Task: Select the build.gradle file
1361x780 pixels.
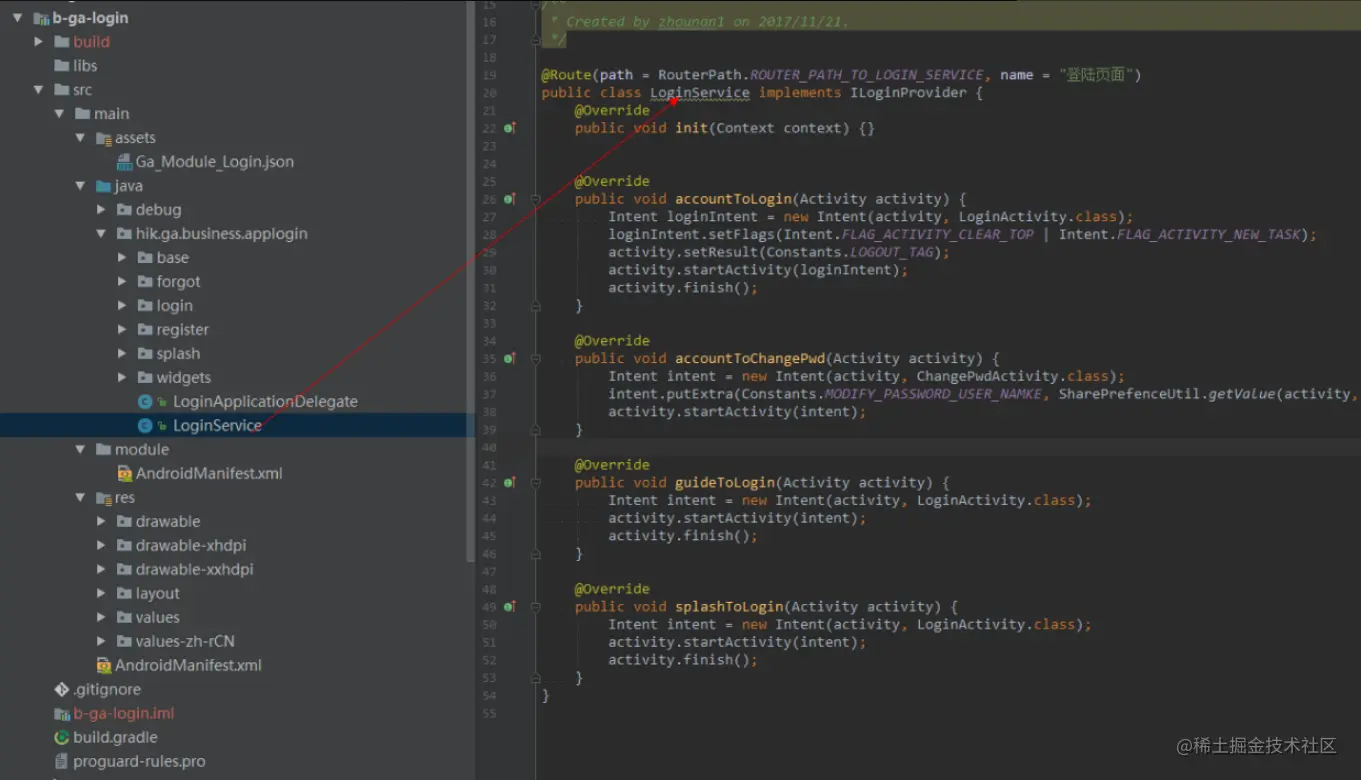Action: (115, 738)
